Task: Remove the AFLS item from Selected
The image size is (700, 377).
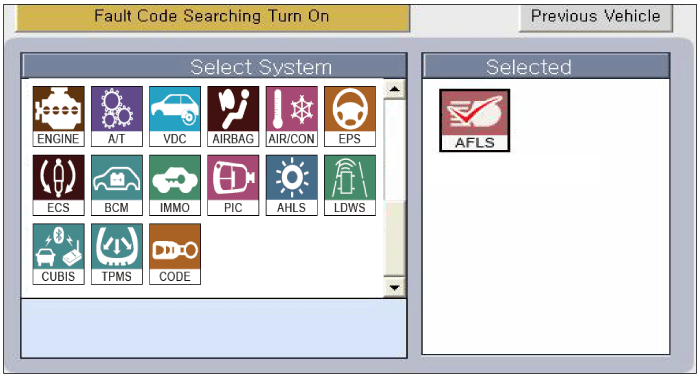Action: tap(475, 120)
